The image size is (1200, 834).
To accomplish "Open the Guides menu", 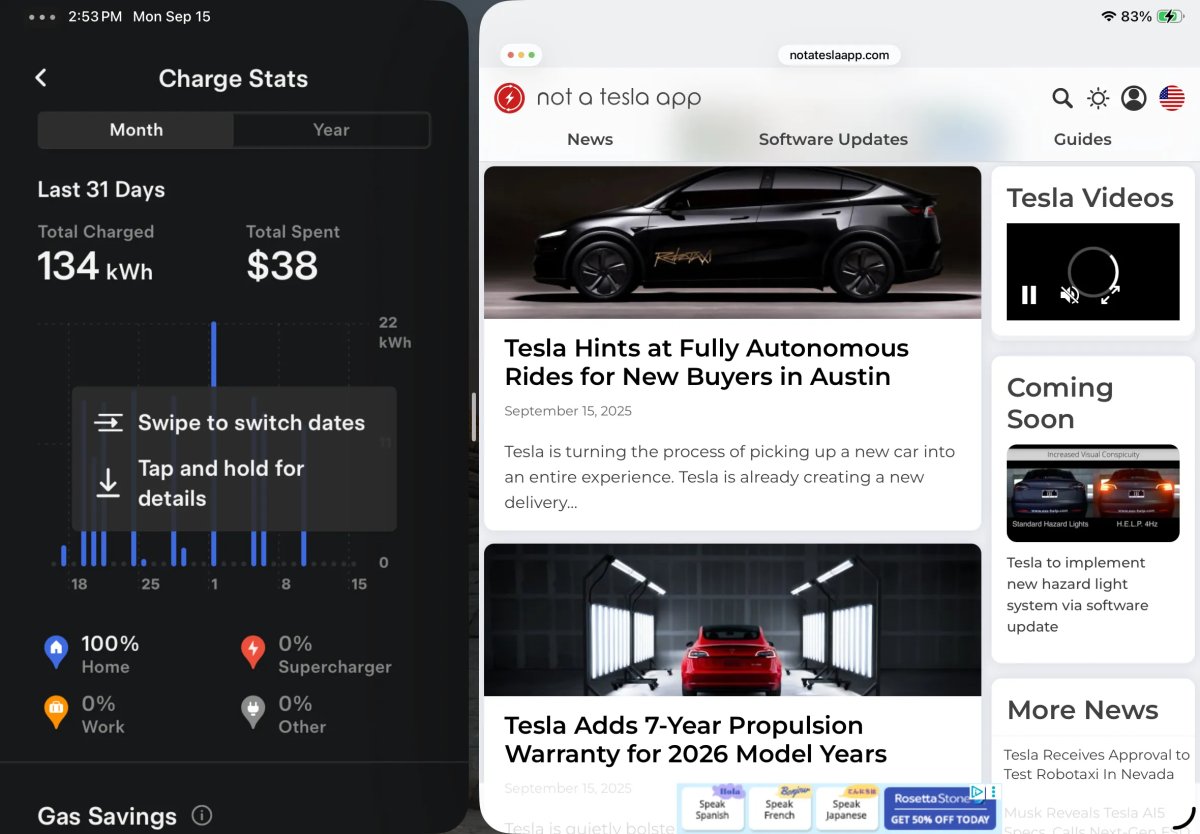I will [1083, 140].
